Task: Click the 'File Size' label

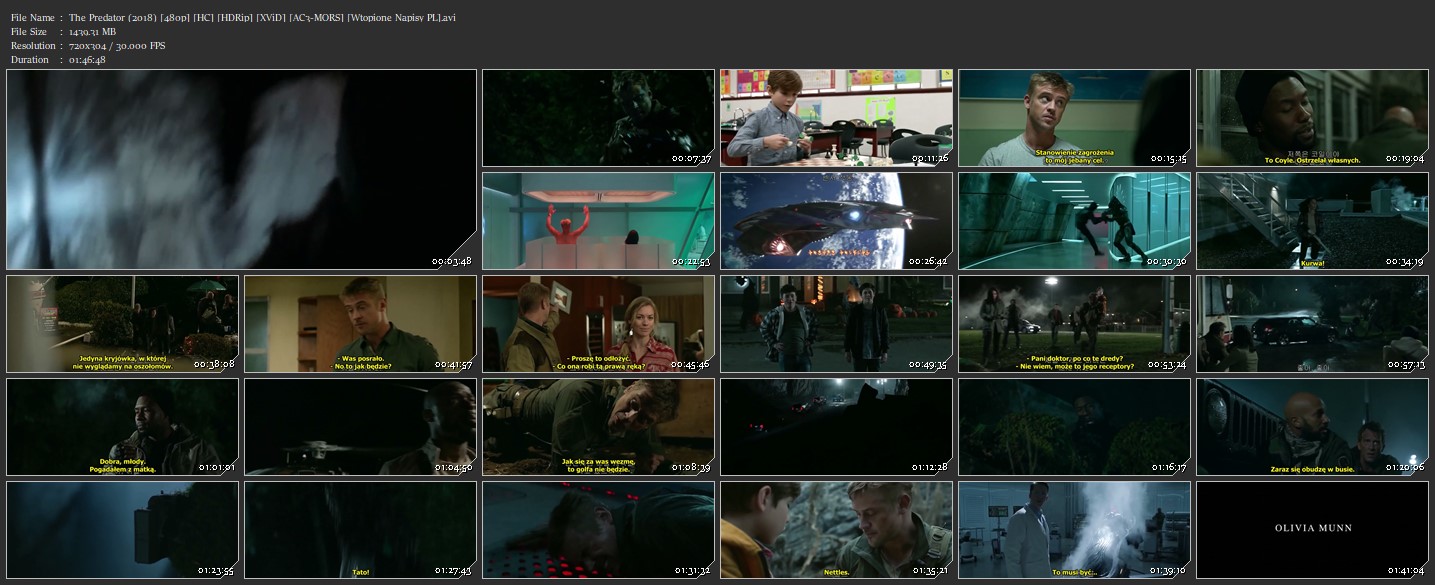Action: tap(29, 32)
